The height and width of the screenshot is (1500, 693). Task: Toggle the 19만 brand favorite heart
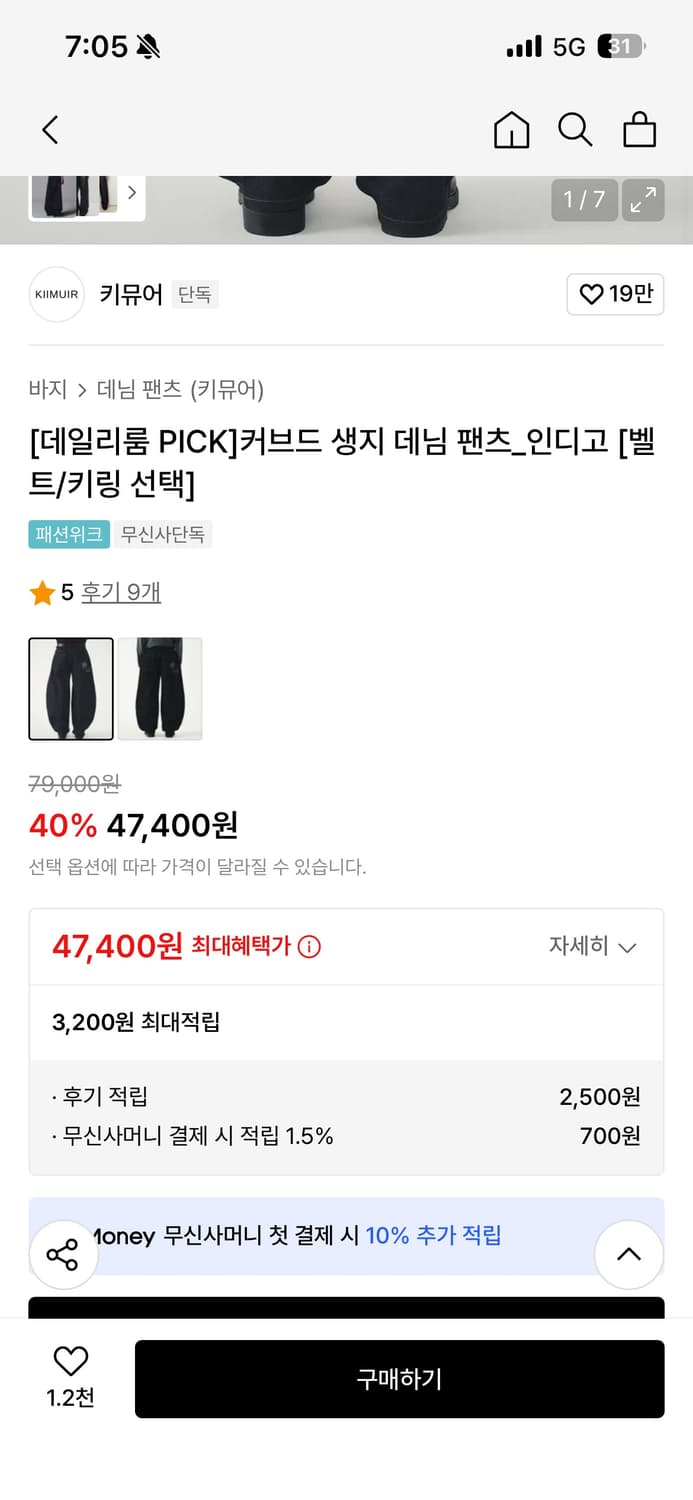point(615,294)
